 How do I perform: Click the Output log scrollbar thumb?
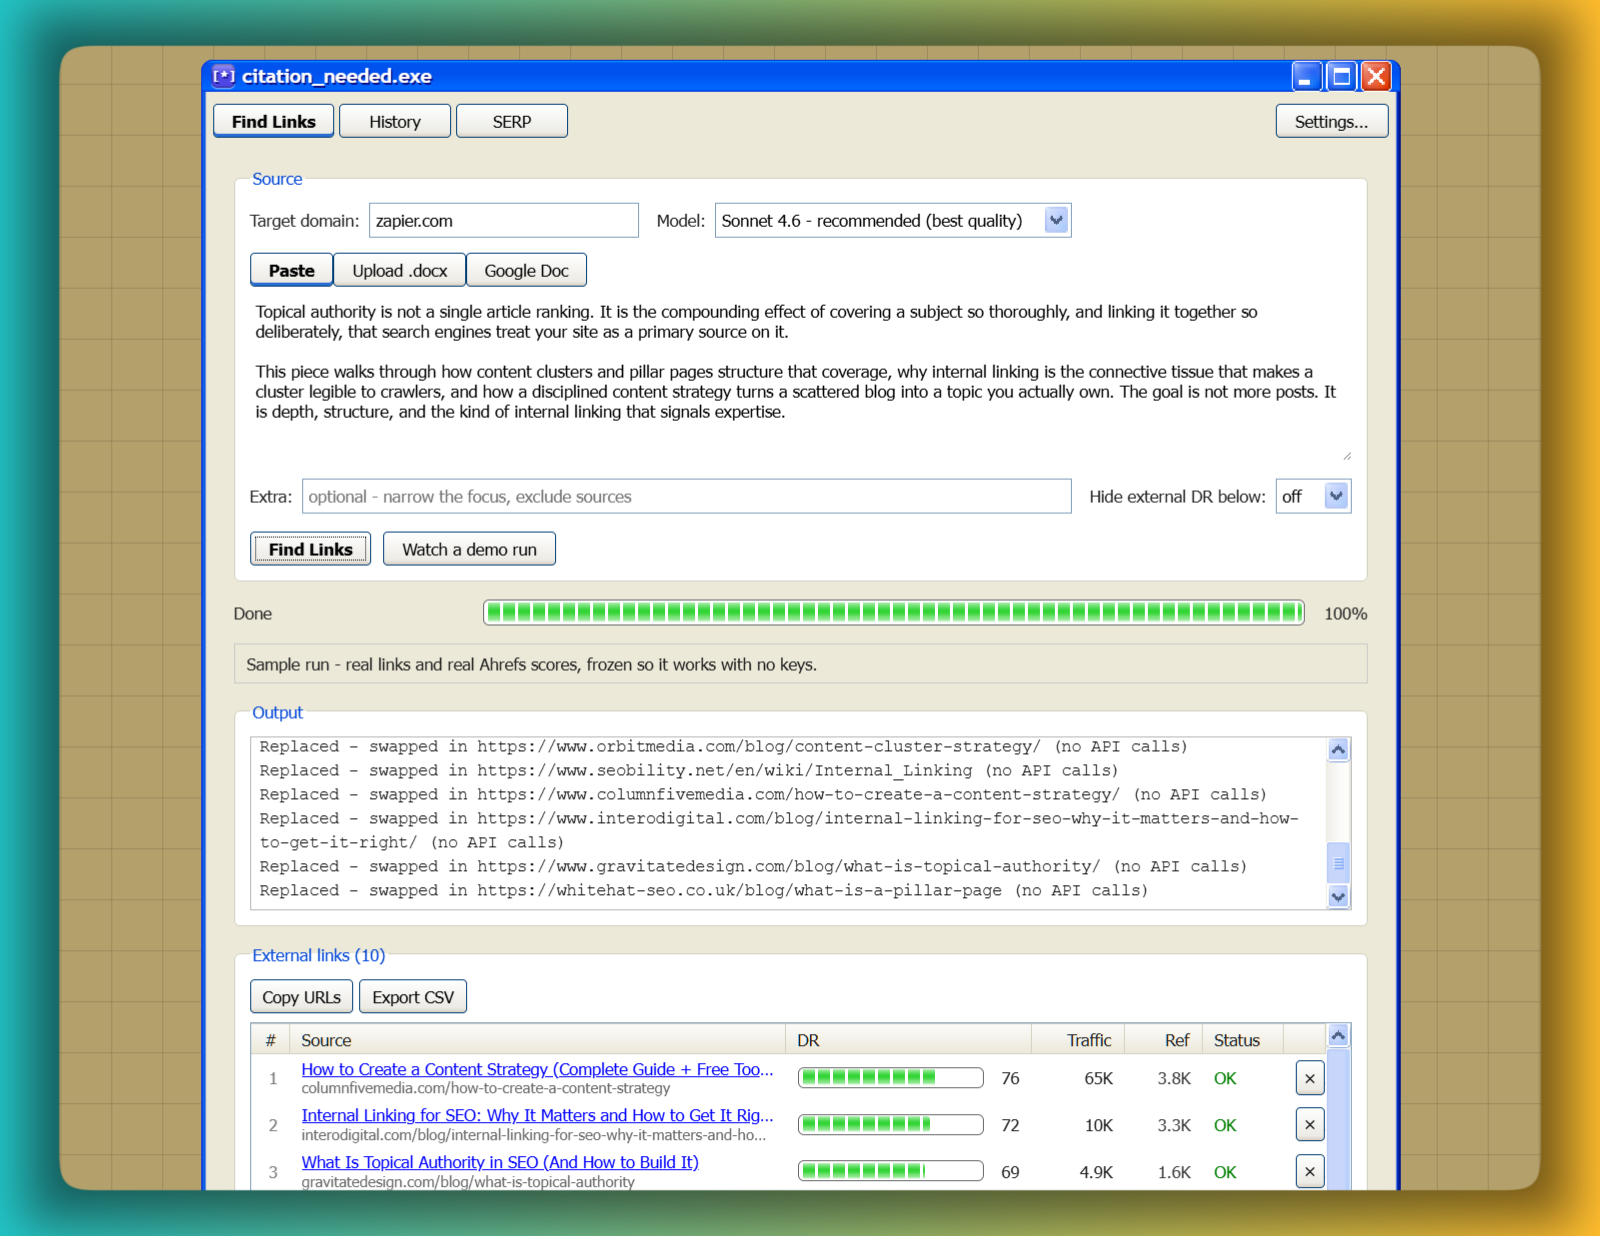pyautogui.click(x=1339, y=863)
